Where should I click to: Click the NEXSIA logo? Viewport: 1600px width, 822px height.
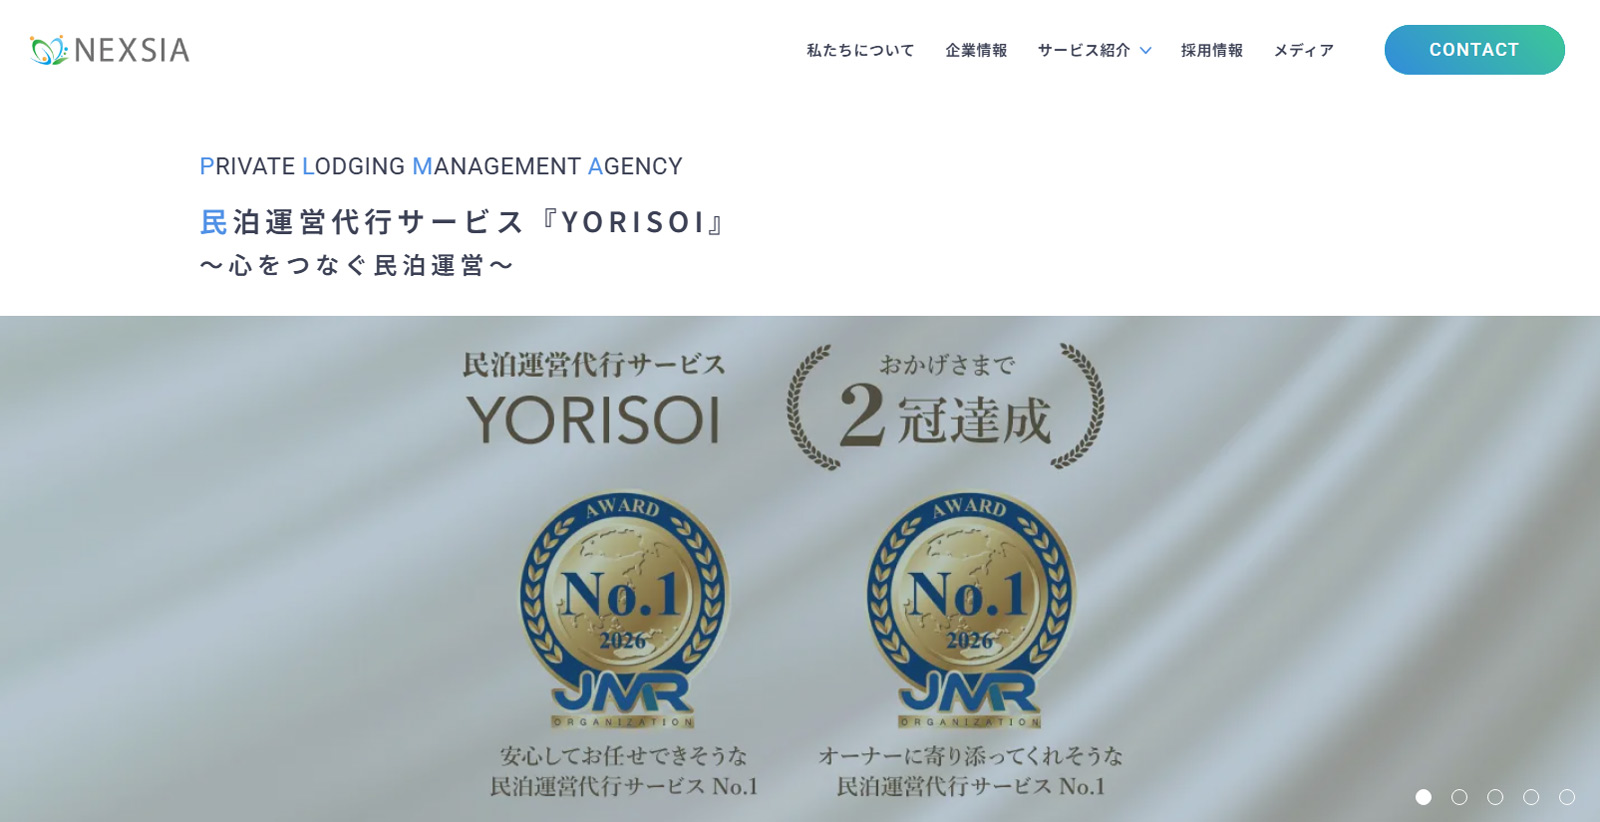pyautogui.click(x=110, y=50)
